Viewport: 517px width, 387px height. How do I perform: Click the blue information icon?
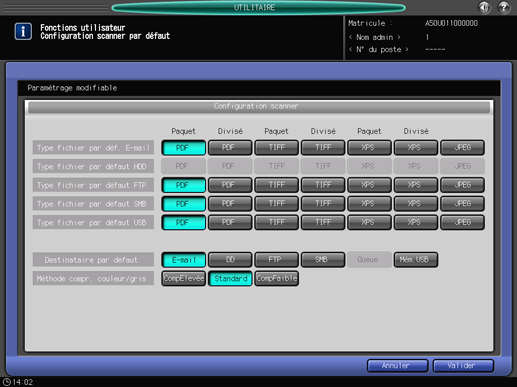click(x=23, y=31)
